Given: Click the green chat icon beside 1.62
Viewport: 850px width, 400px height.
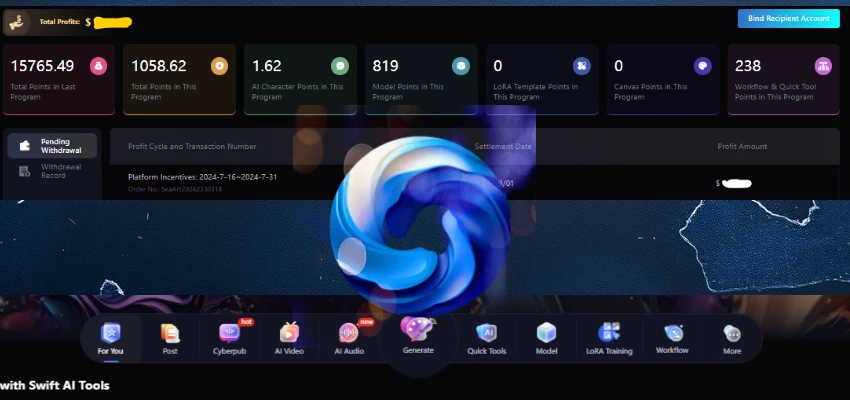Looking at the screenshot, I should coord(340,66).
